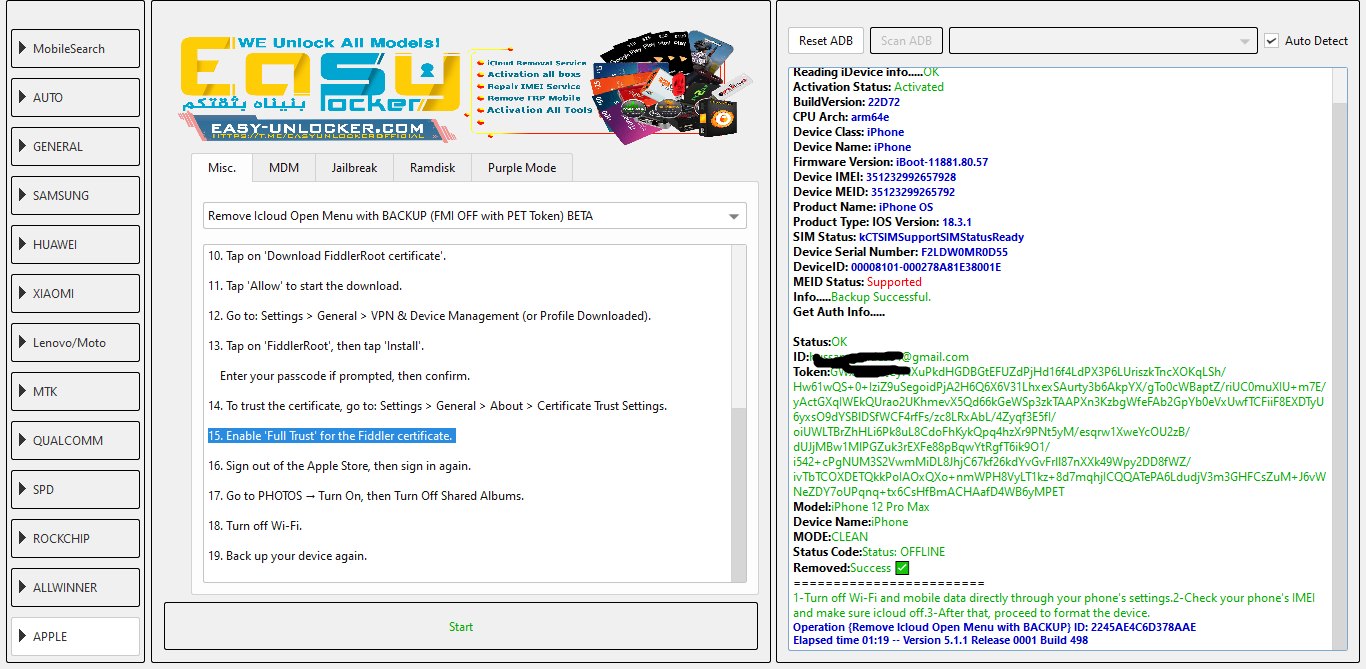Select step 14 about Certificate Trust Settings
Screen dimensions: 1366x669
(x=437, y=406)
